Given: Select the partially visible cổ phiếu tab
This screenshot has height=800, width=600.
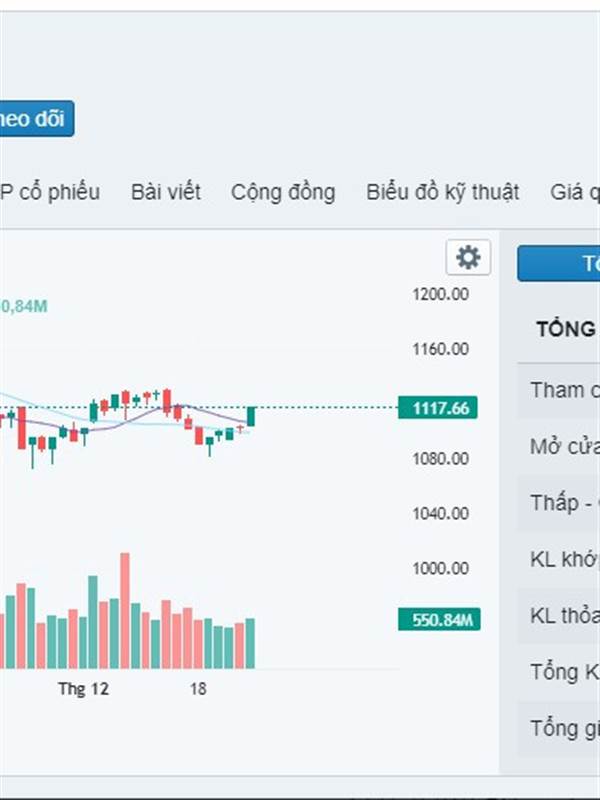Looking at the screenshot, I should 50,192.
